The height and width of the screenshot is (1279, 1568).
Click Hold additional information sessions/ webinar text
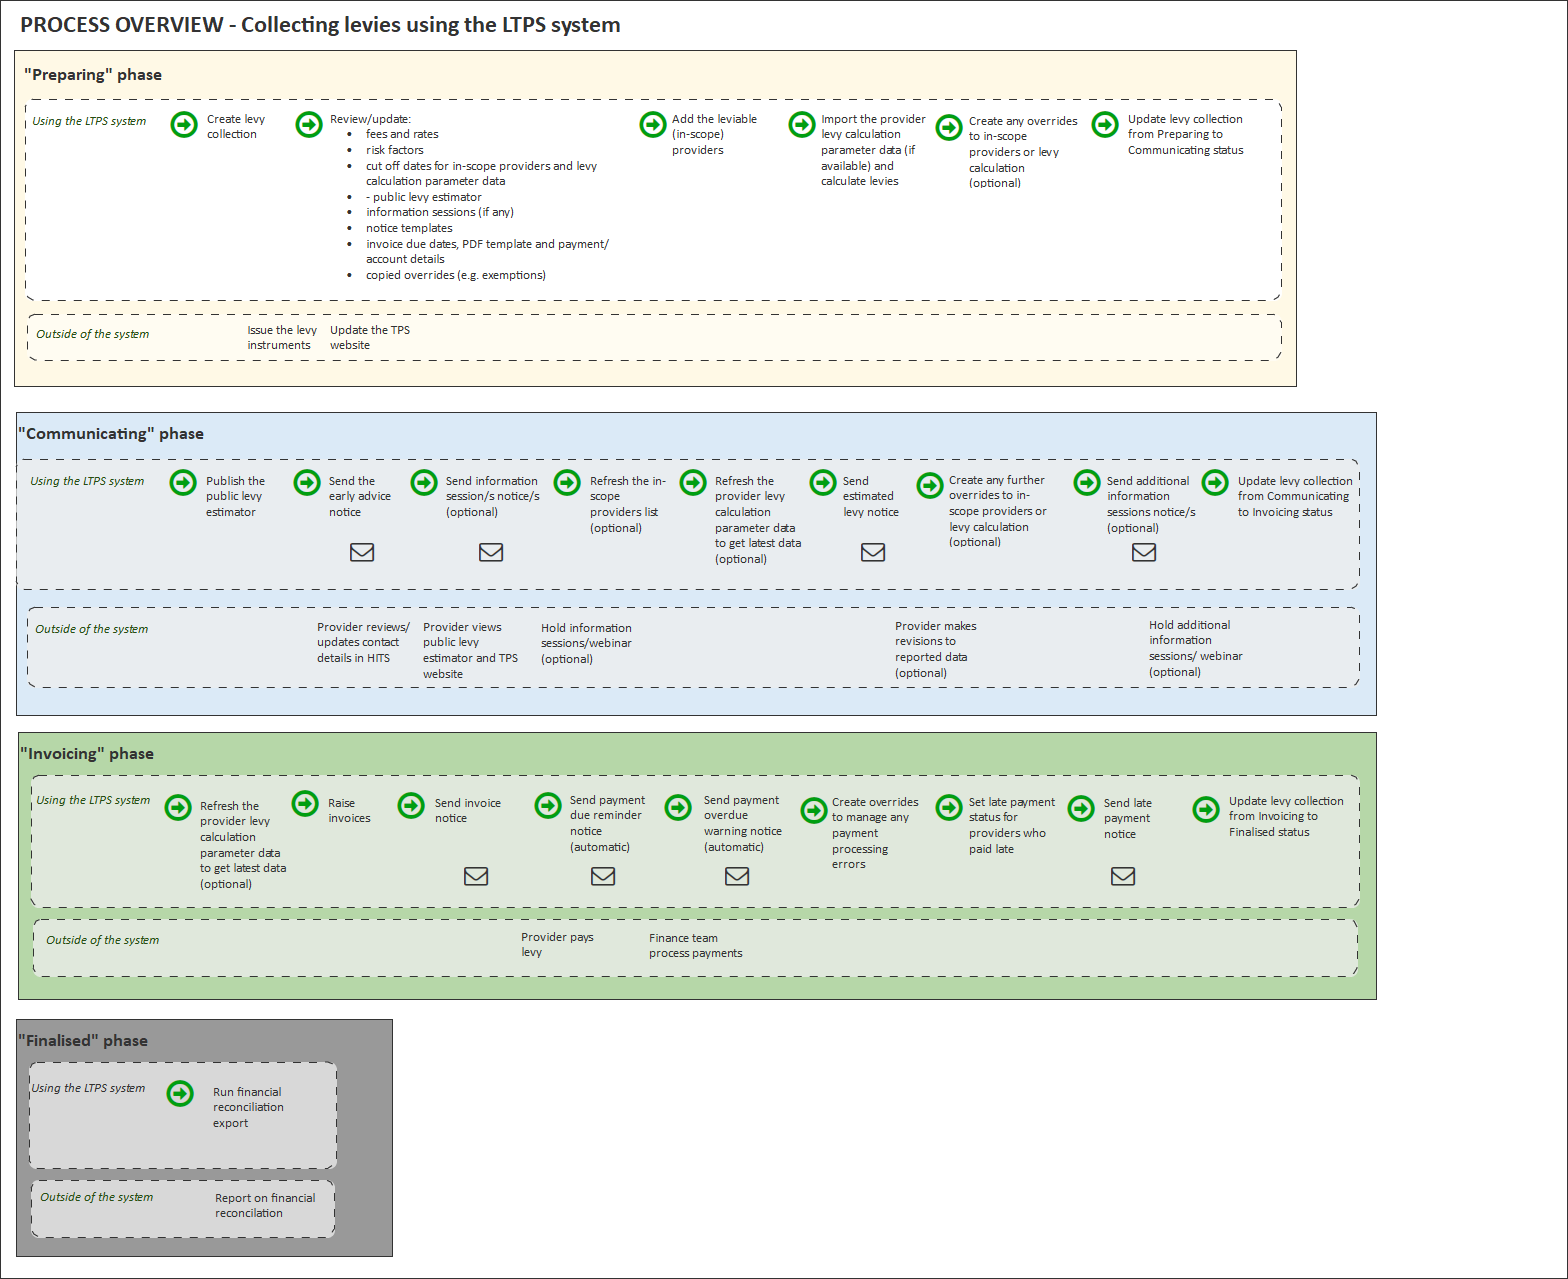click(1195, 649)
